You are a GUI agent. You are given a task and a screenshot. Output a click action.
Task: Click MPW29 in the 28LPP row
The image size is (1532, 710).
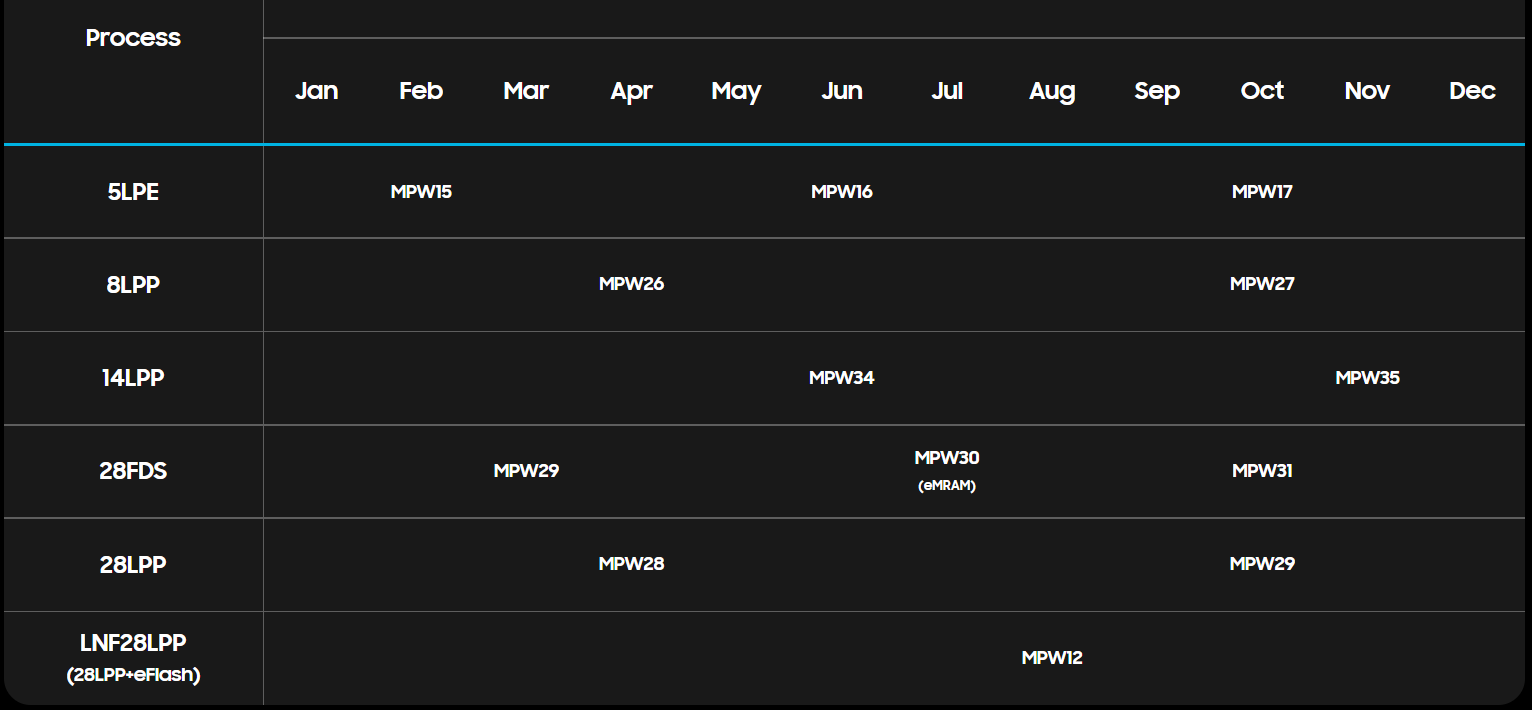tap(1262, 564)
